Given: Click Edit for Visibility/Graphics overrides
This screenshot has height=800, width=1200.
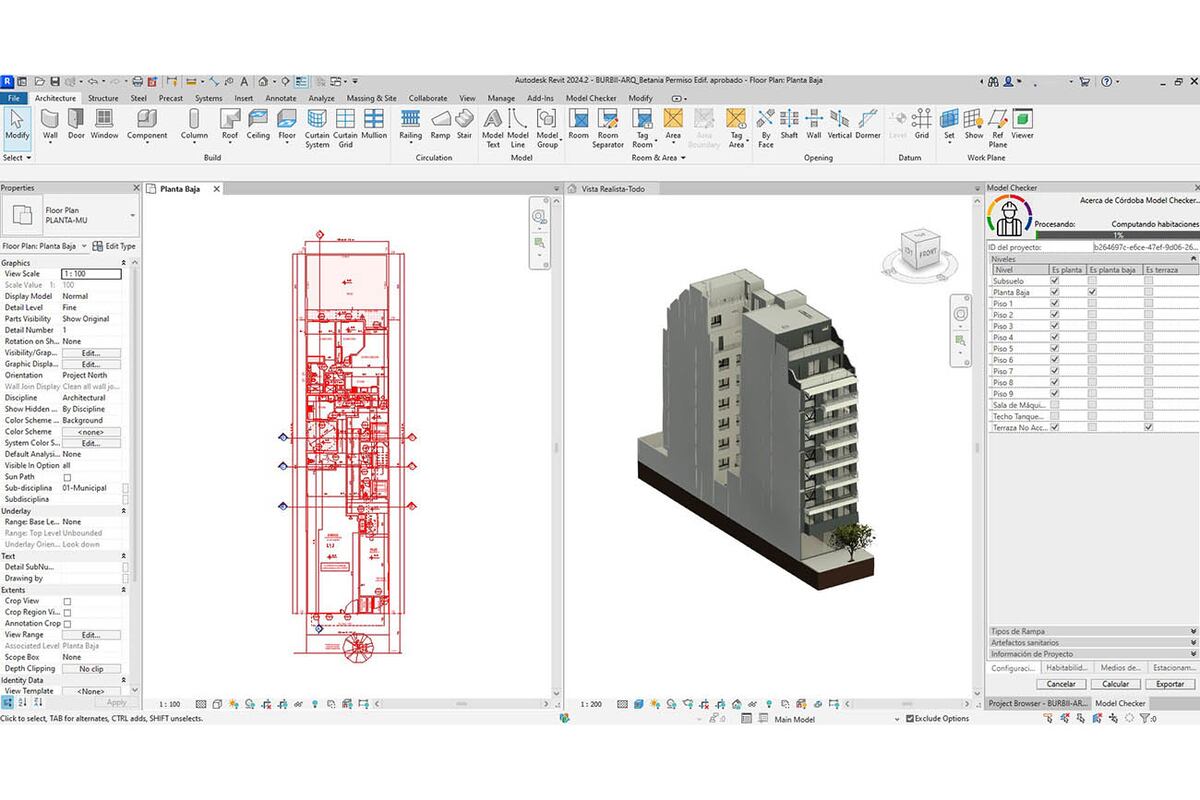Looking at the screenshot, I should click(x=91, y=353).
